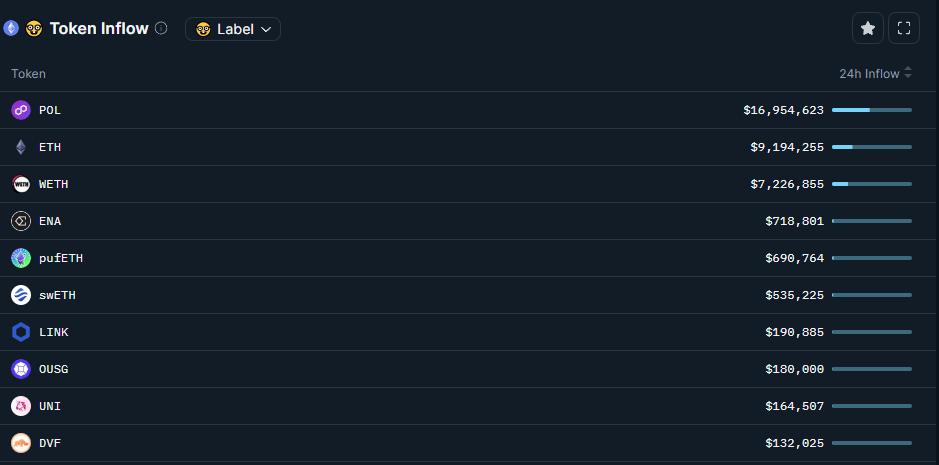Image resolution: width=939 pixels, height=465 pixels.
Task: Open the Label dropdown
Action: tap(233, 29)
